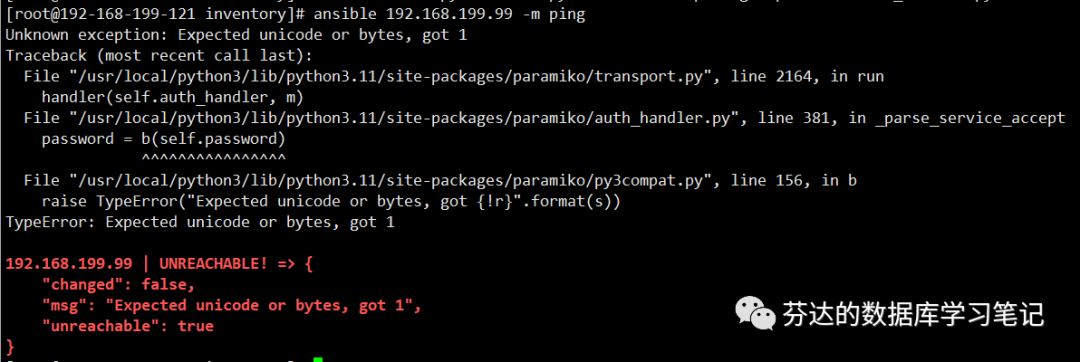Click the watermark text 芬达的数据库学习笔记
1080x362 pixels.
pyautogui.click(x=913, y=315)
